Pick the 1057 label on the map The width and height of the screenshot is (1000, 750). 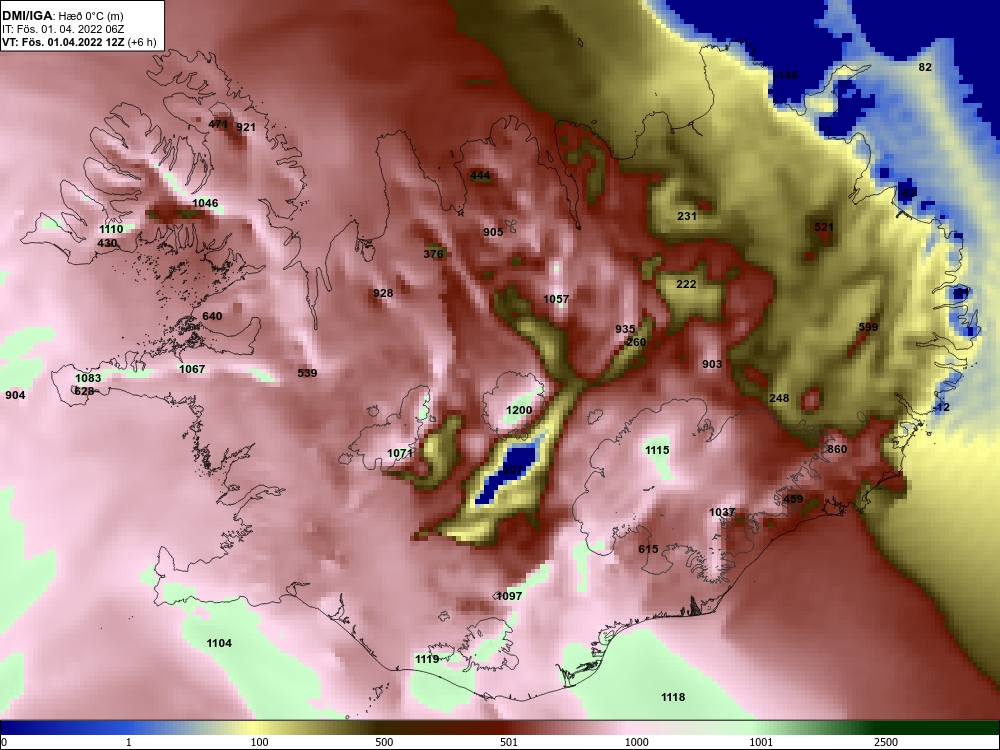point(556,298)
